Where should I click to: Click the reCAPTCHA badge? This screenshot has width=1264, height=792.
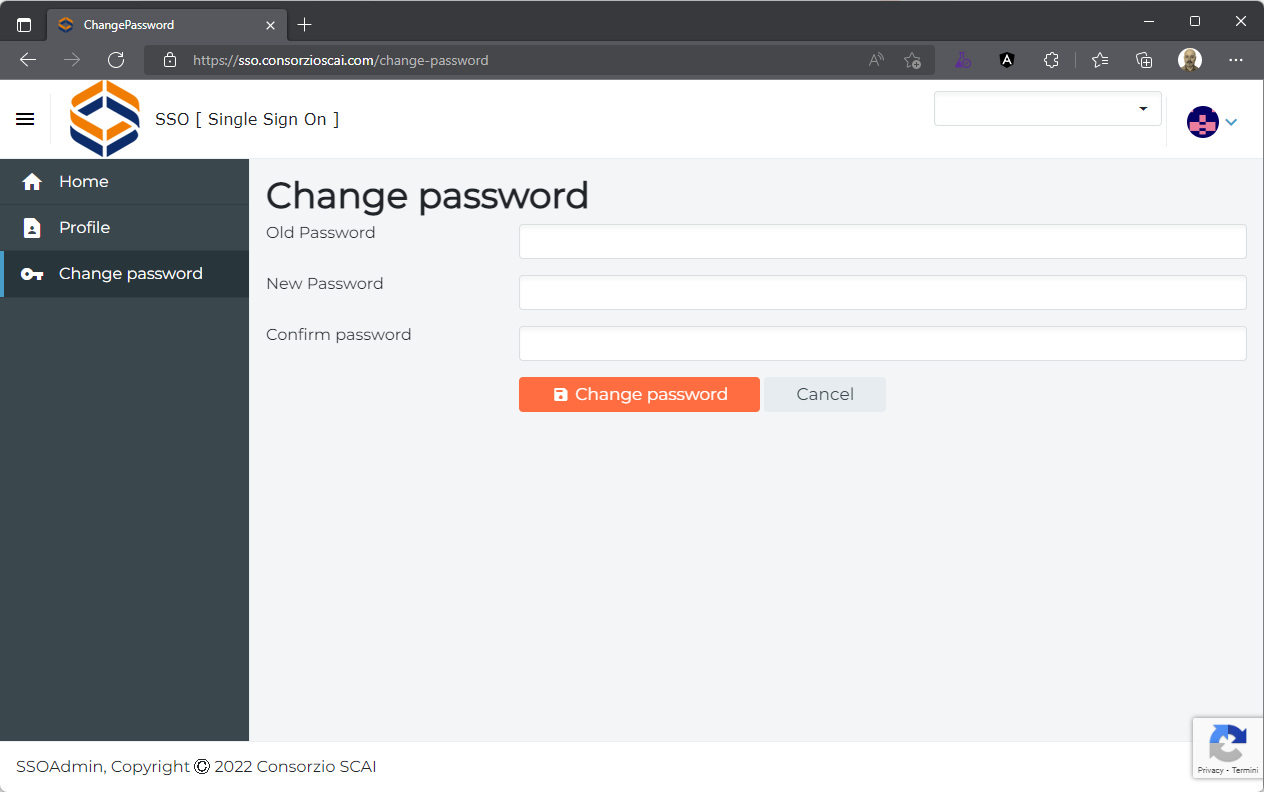pyautogui.click(x=1228, y=747)
